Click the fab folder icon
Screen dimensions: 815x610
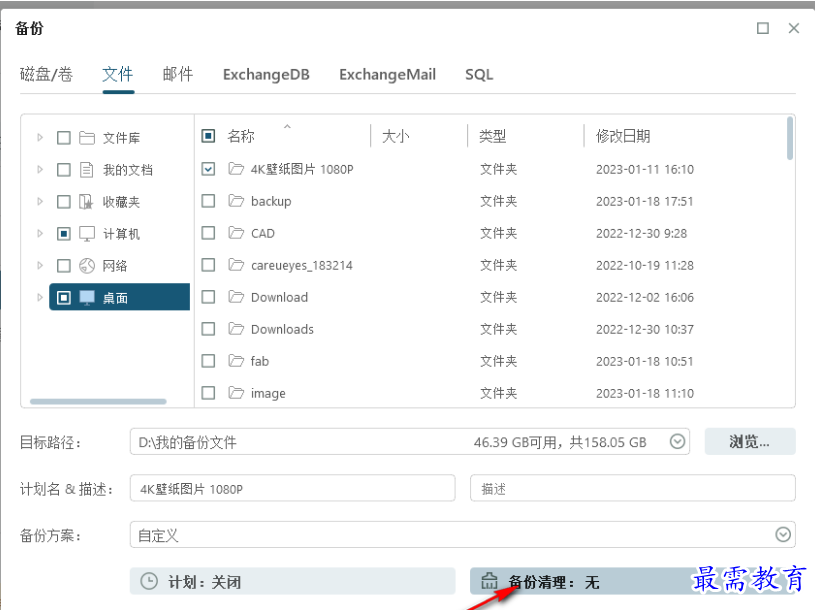click(x=236, y=361)
